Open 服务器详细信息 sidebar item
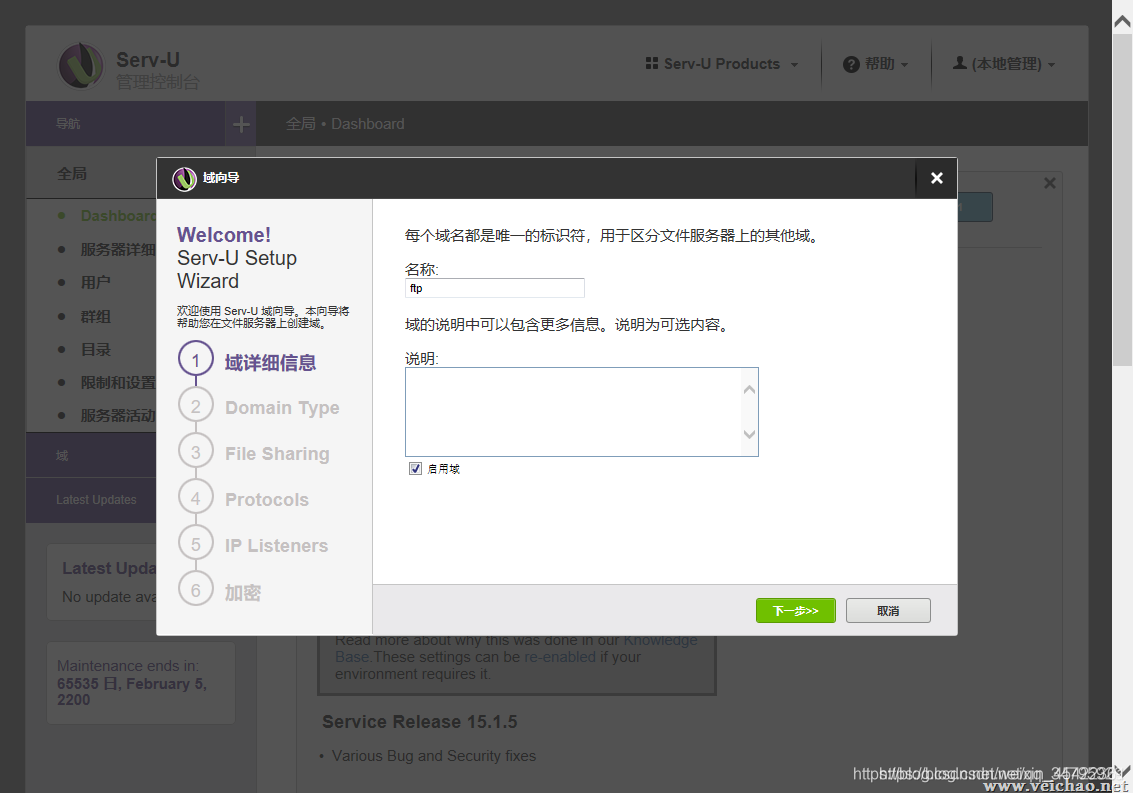This screenshot has height=793, width=1133. pyautogui.click(x=118, y=249)
